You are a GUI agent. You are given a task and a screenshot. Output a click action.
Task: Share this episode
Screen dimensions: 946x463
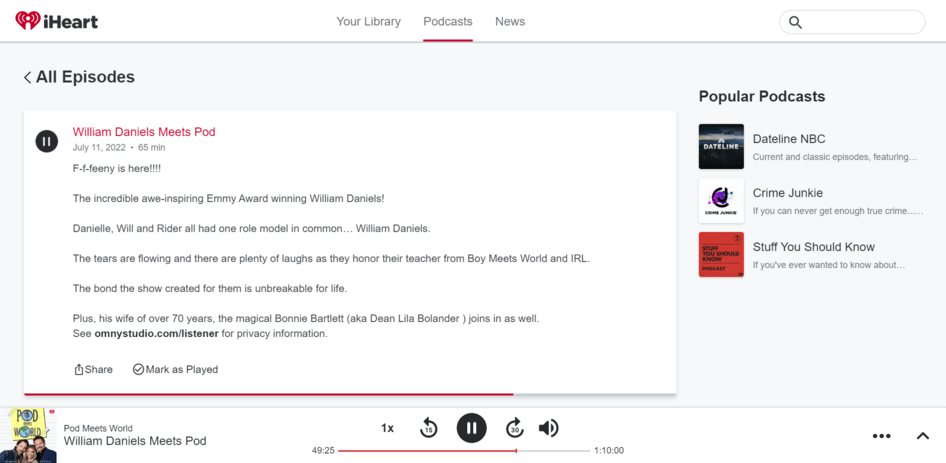point(93,369)
